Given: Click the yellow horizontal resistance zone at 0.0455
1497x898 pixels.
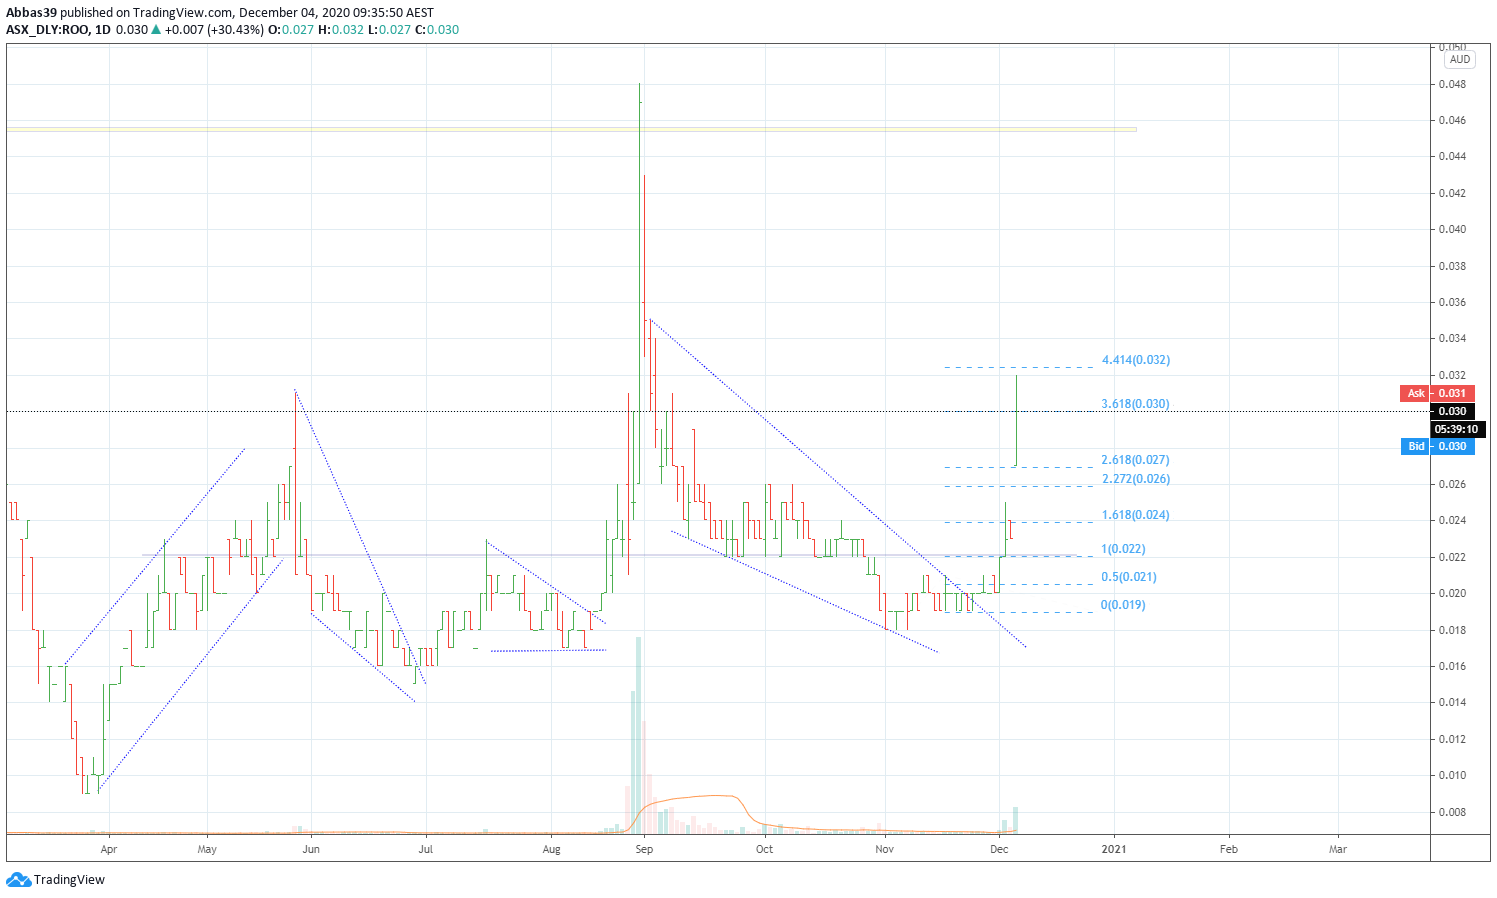Looking at the screenshot, I should click(x=571, y=129).
